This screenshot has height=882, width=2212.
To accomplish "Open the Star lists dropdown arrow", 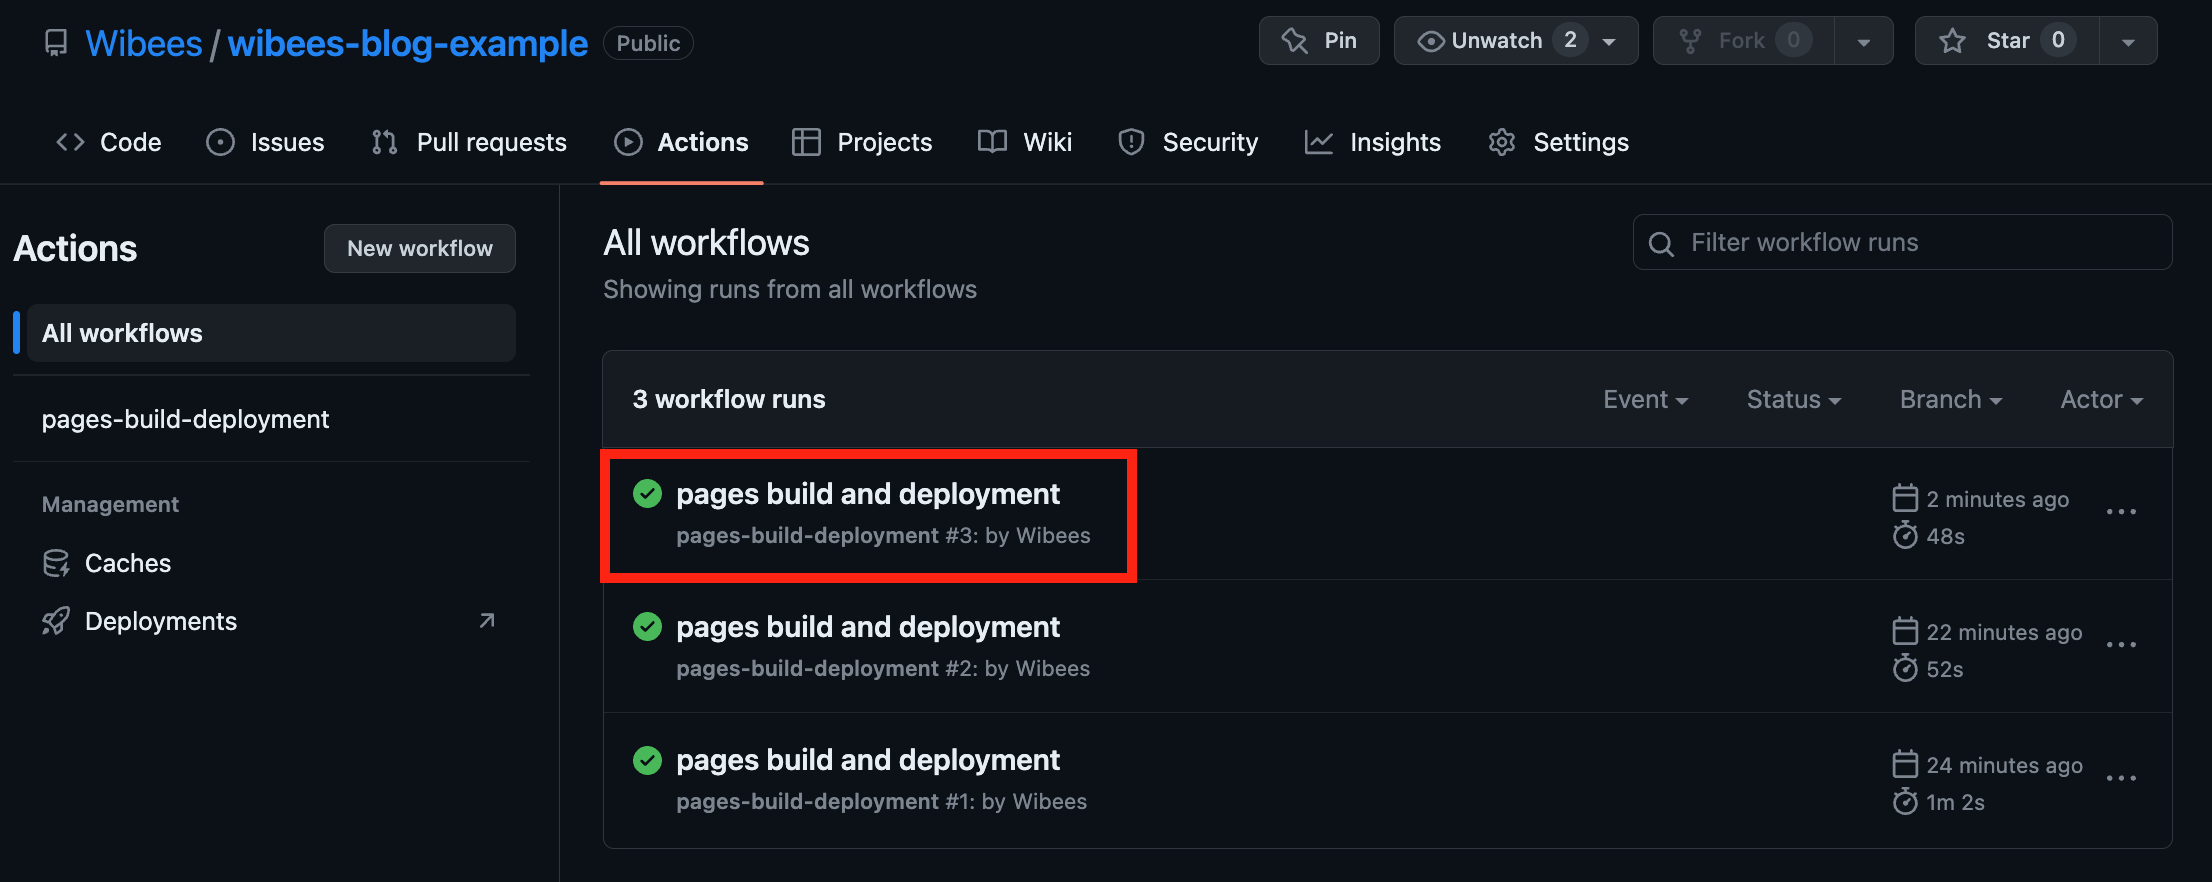I will pyautogui.click(x=2128, y=42).
